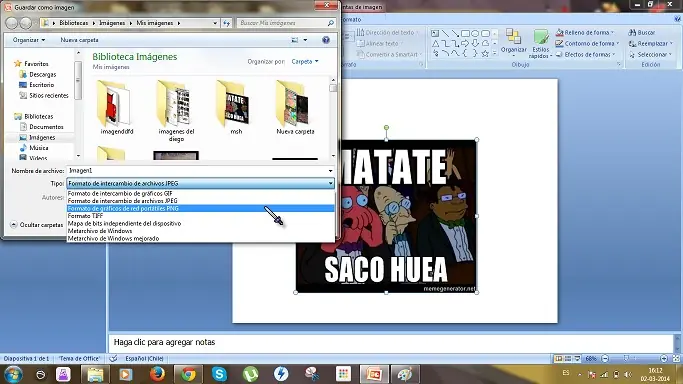
Task: Open Organizar button in Dibujo group
Action: [x=514, y=43]
